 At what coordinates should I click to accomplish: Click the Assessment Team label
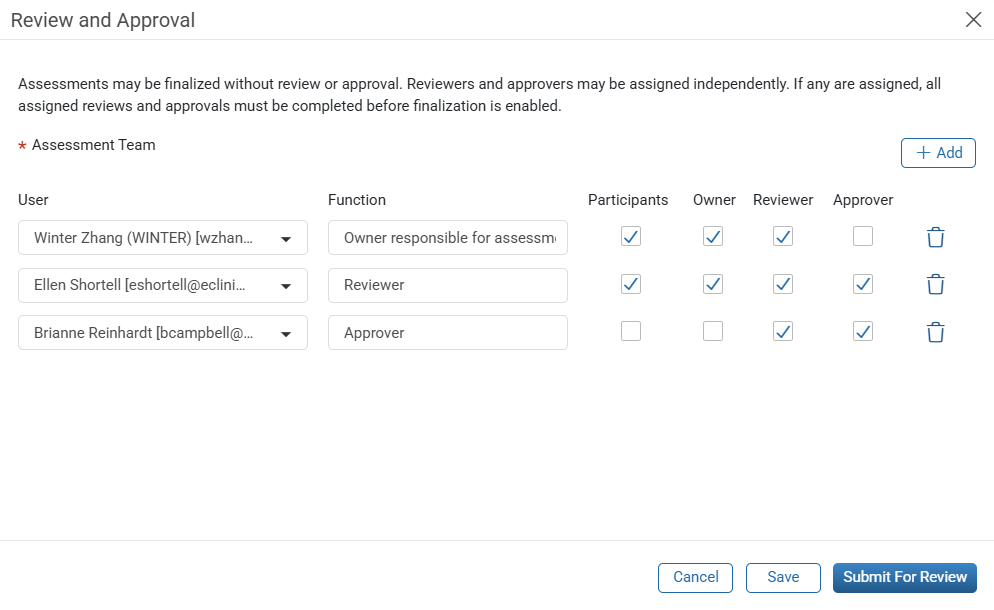93,145
